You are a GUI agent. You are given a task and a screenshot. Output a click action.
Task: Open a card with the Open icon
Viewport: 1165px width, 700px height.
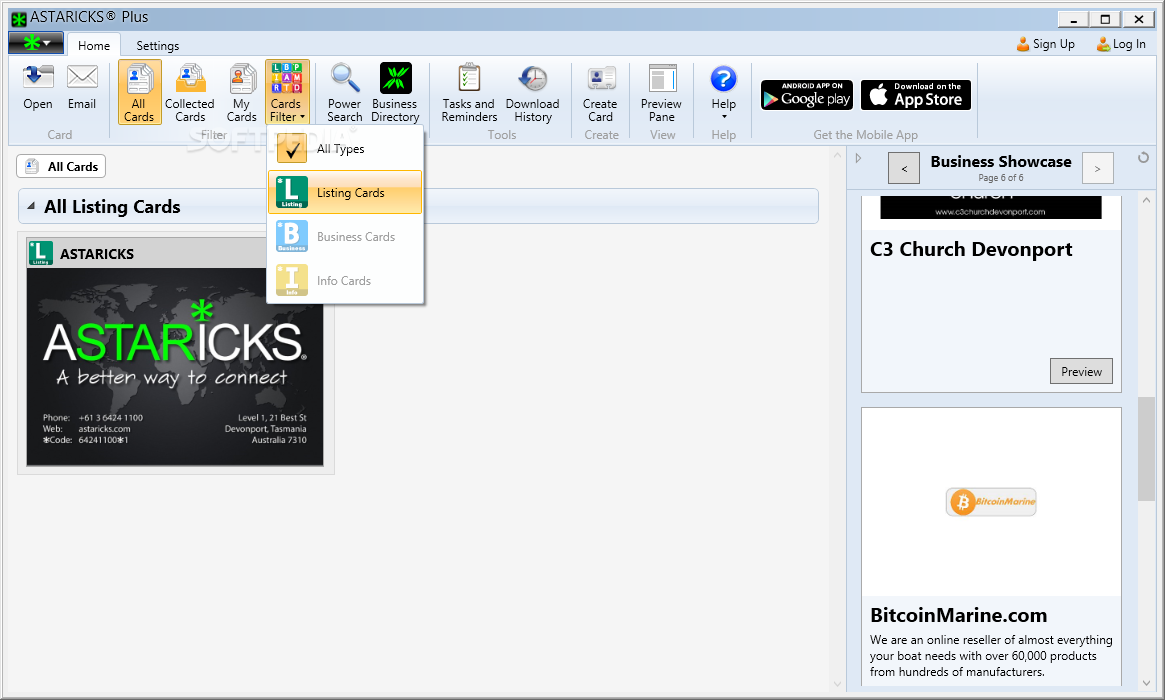pos(38,89)
